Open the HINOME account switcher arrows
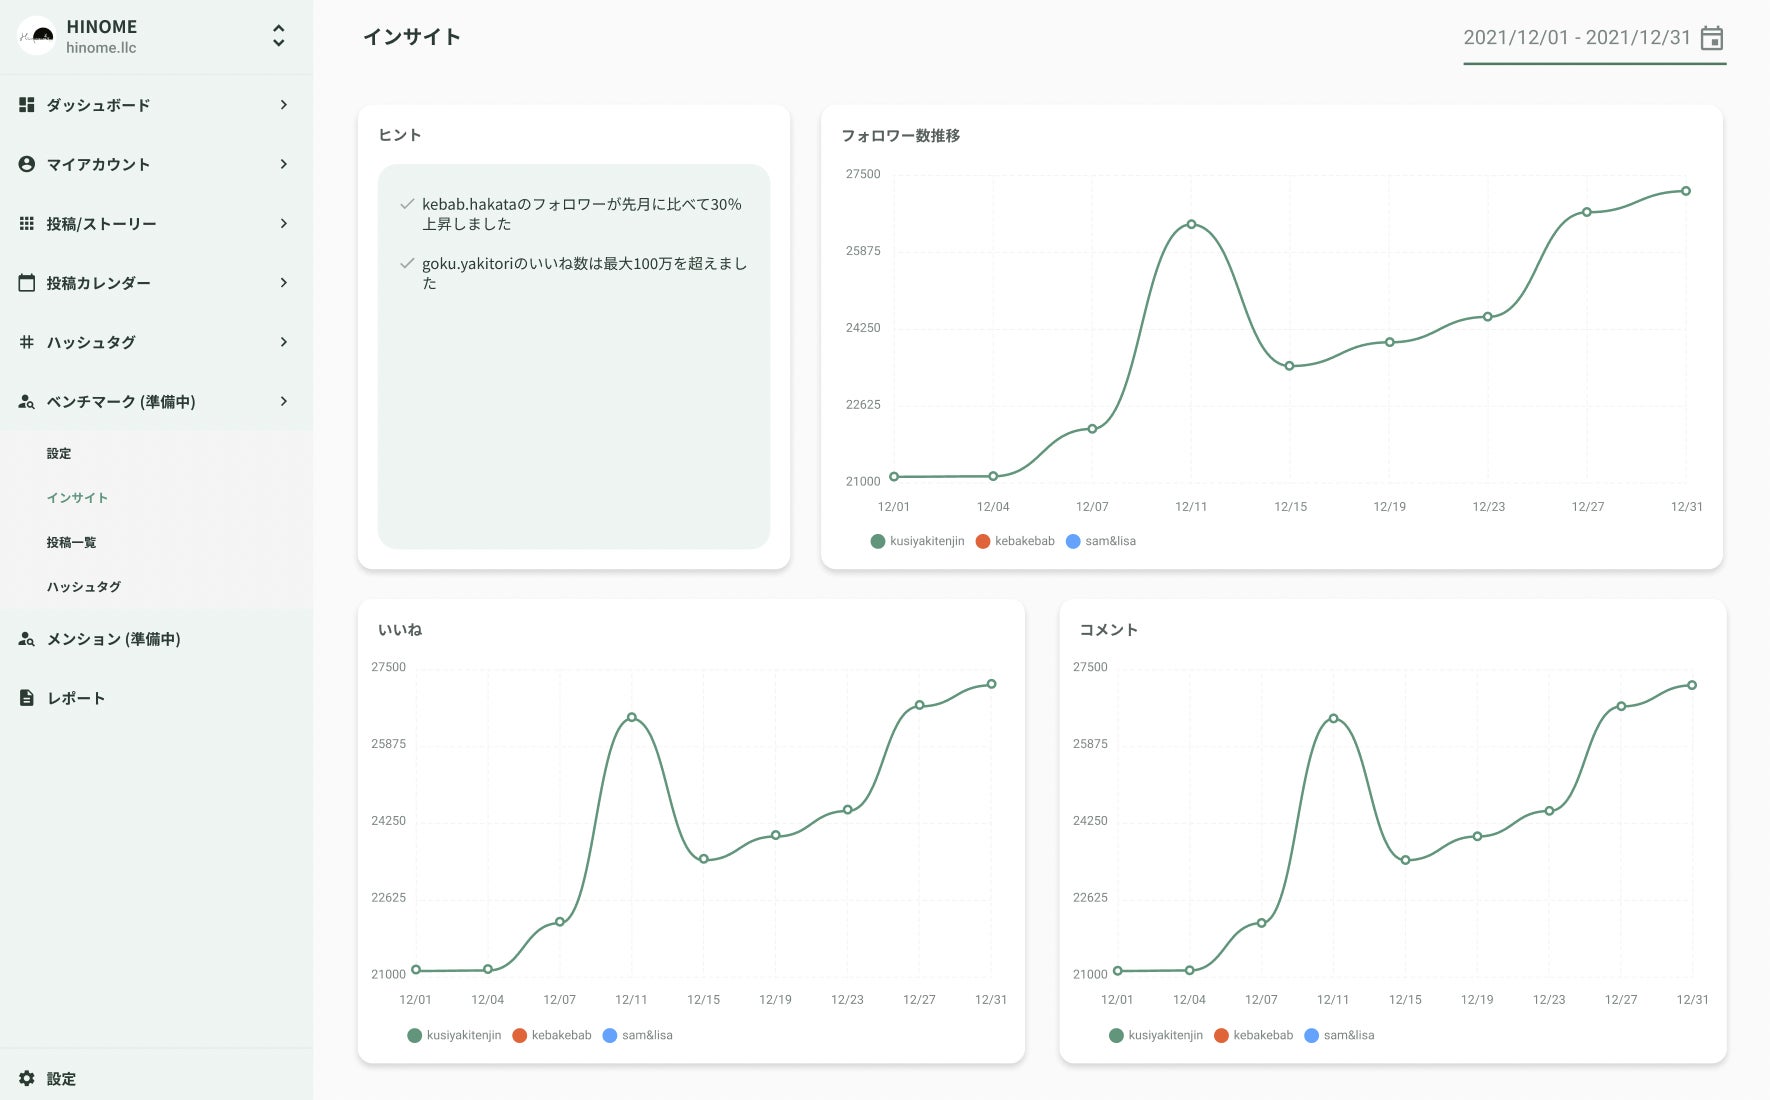 (x=279, y=36)
